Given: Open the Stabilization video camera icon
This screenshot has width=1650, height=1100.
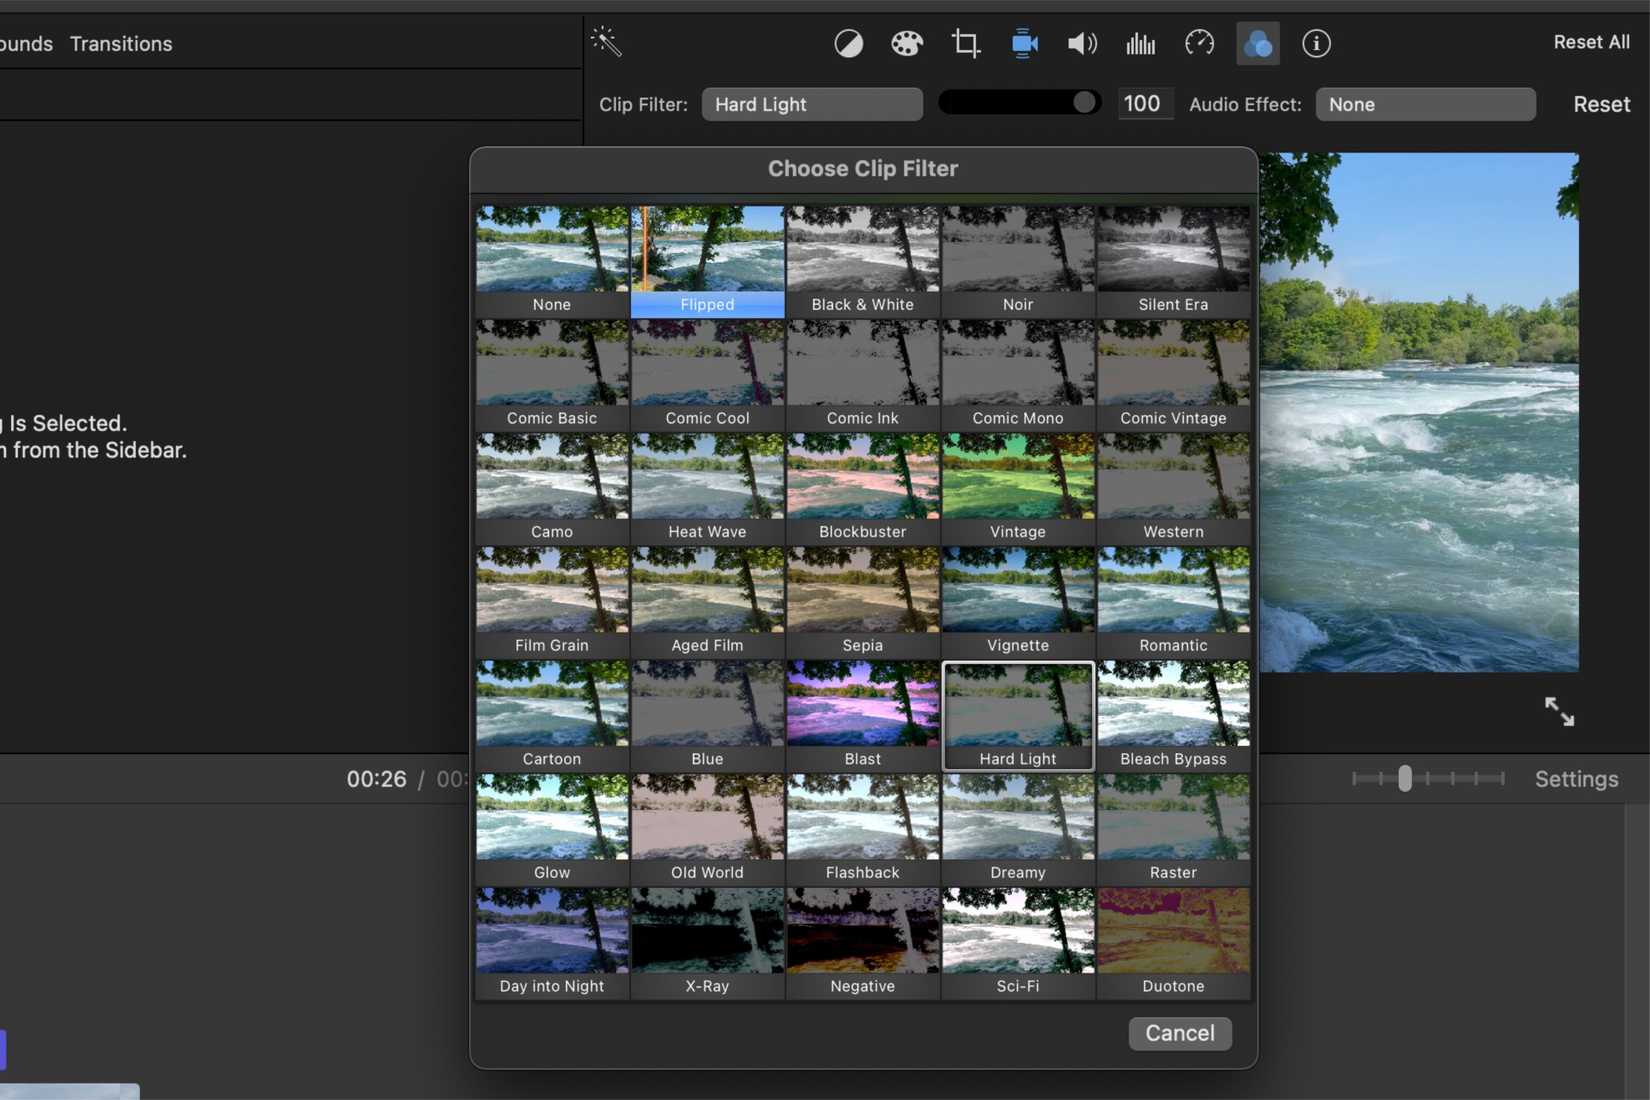Looking at the screenshot, I should point(1023,43).
